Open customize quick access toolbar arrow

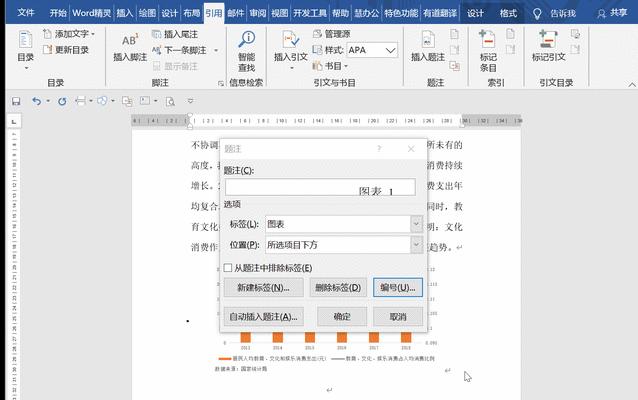190,101
